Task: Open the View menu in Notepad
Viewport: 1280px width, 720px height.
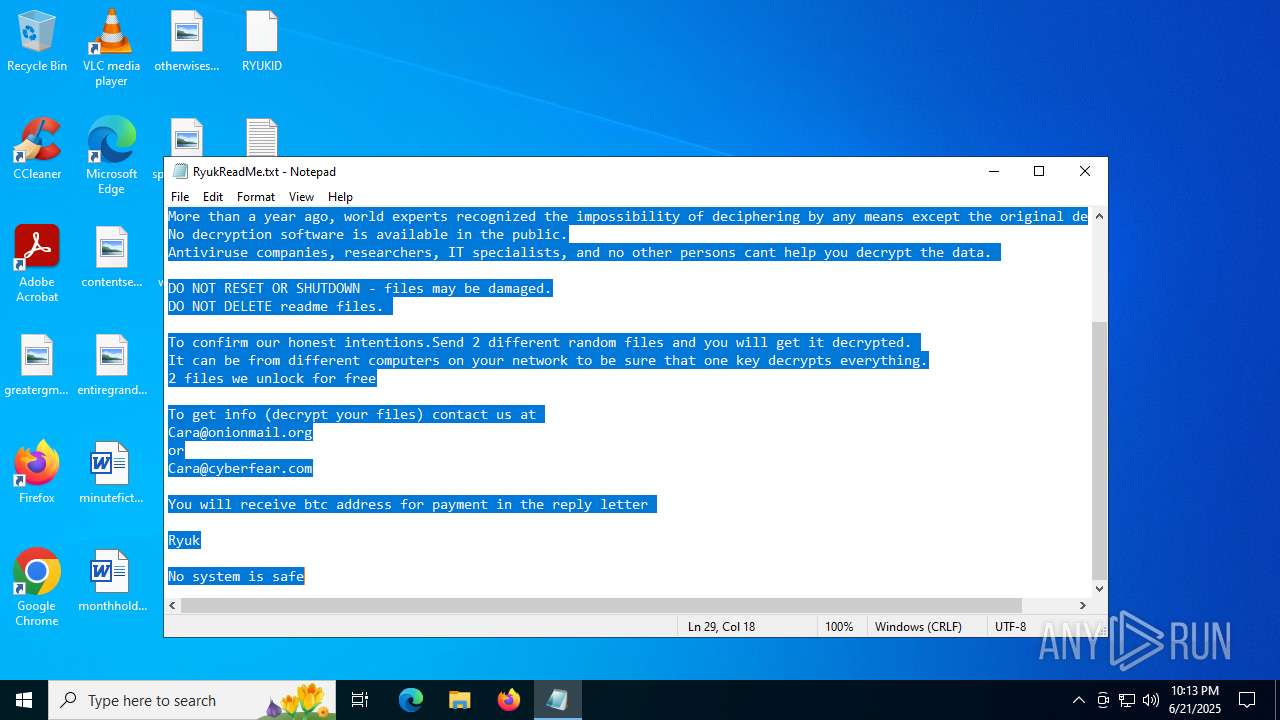Action: (301, 197)
